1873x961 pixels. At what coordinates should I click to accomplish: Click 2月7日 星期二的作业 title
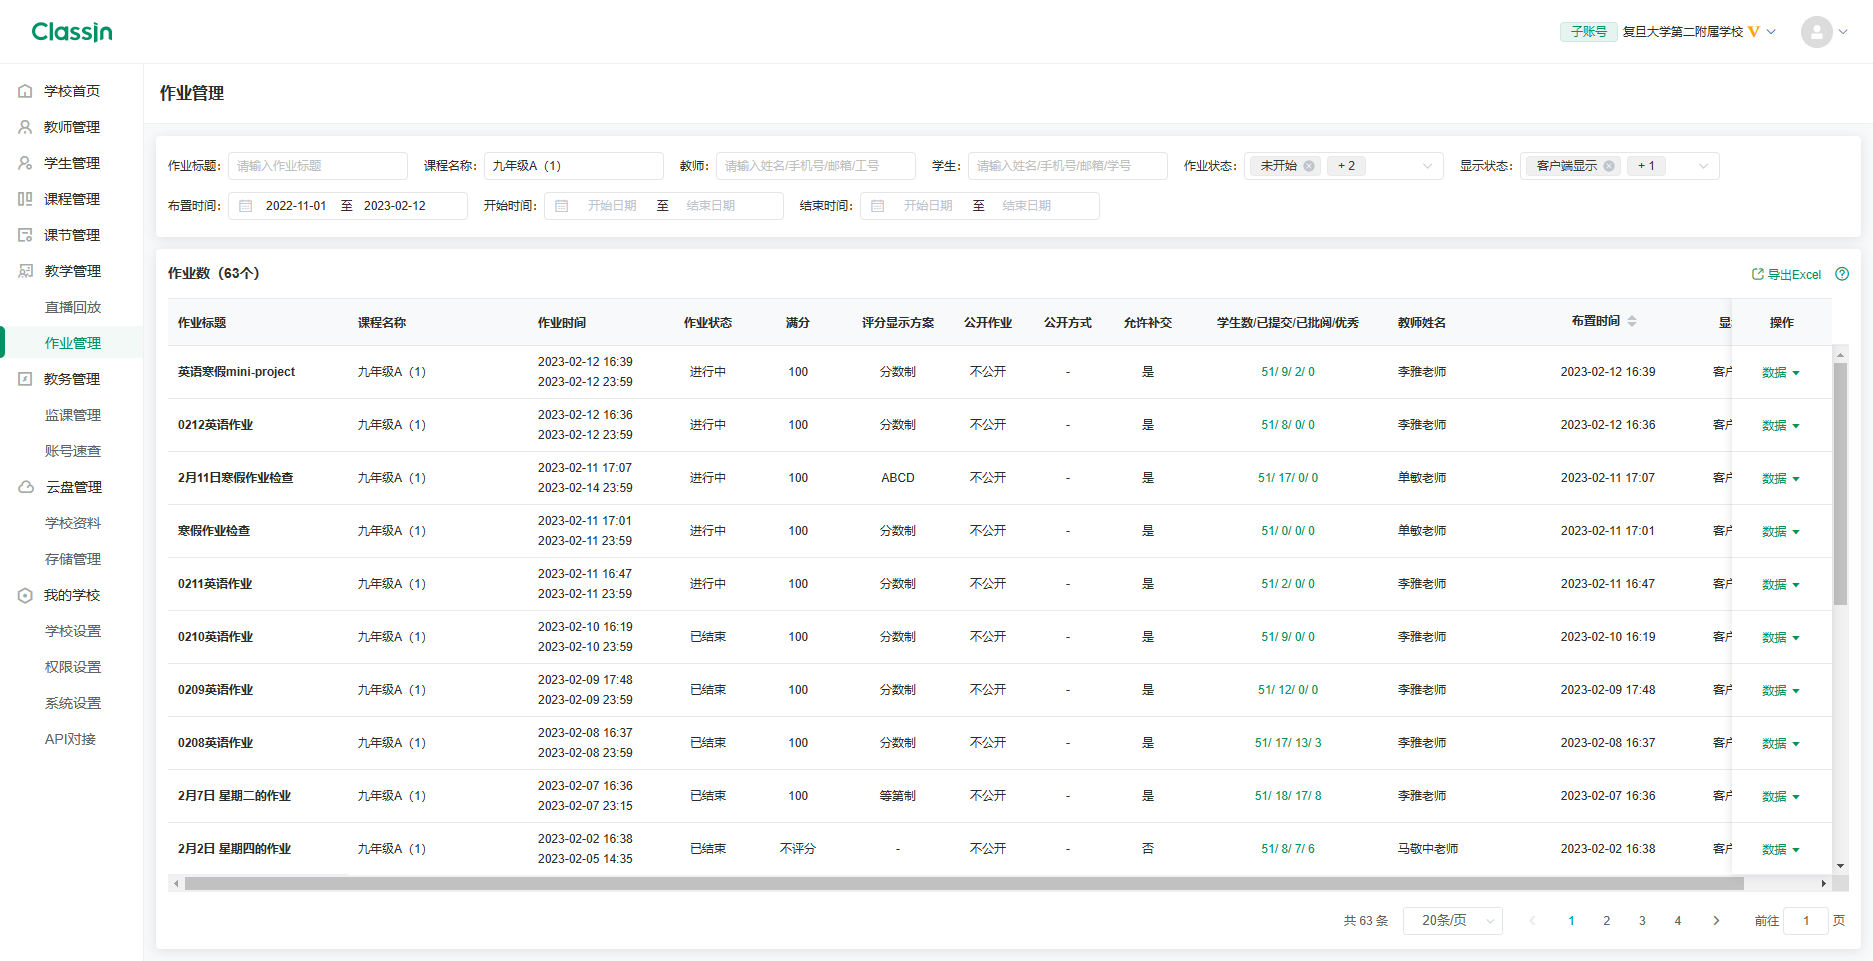[234, 796]
